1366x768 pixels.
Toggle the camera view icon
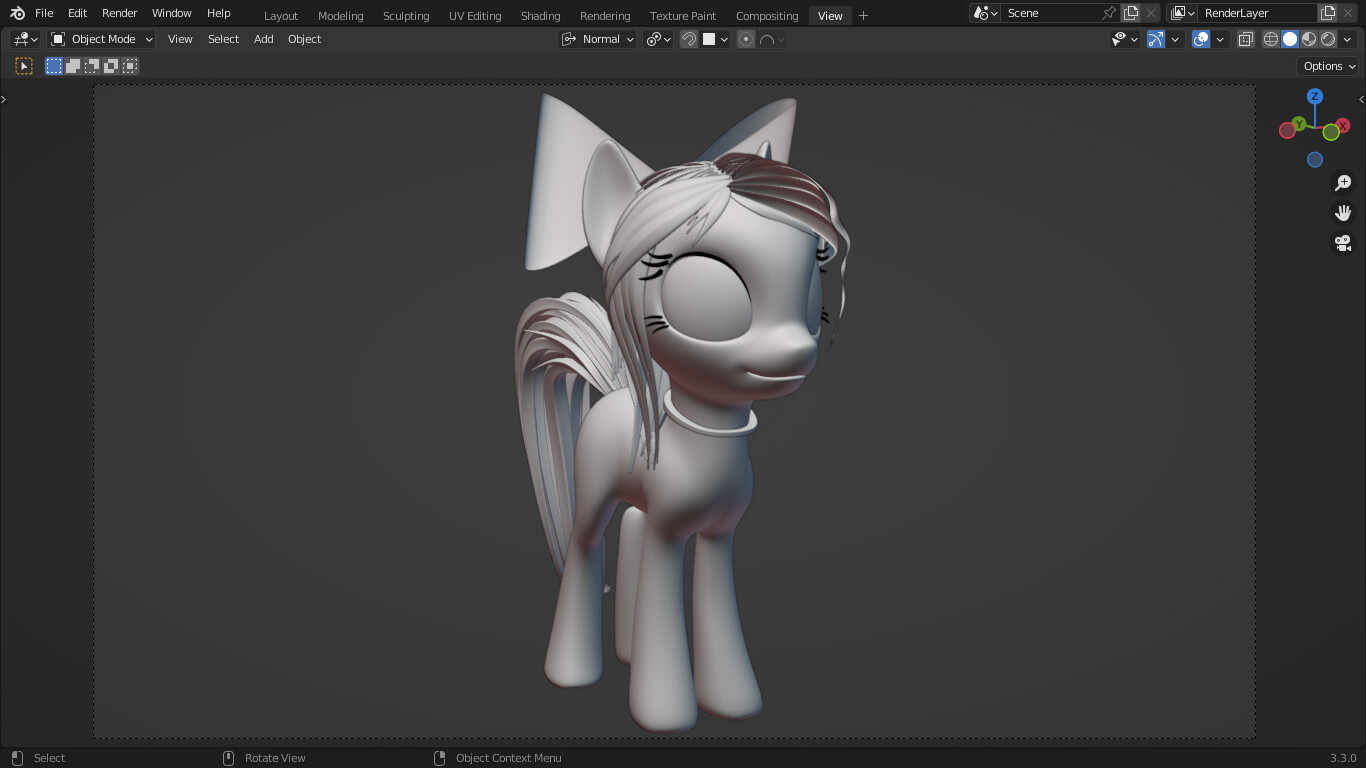[x=1343, y=243]
